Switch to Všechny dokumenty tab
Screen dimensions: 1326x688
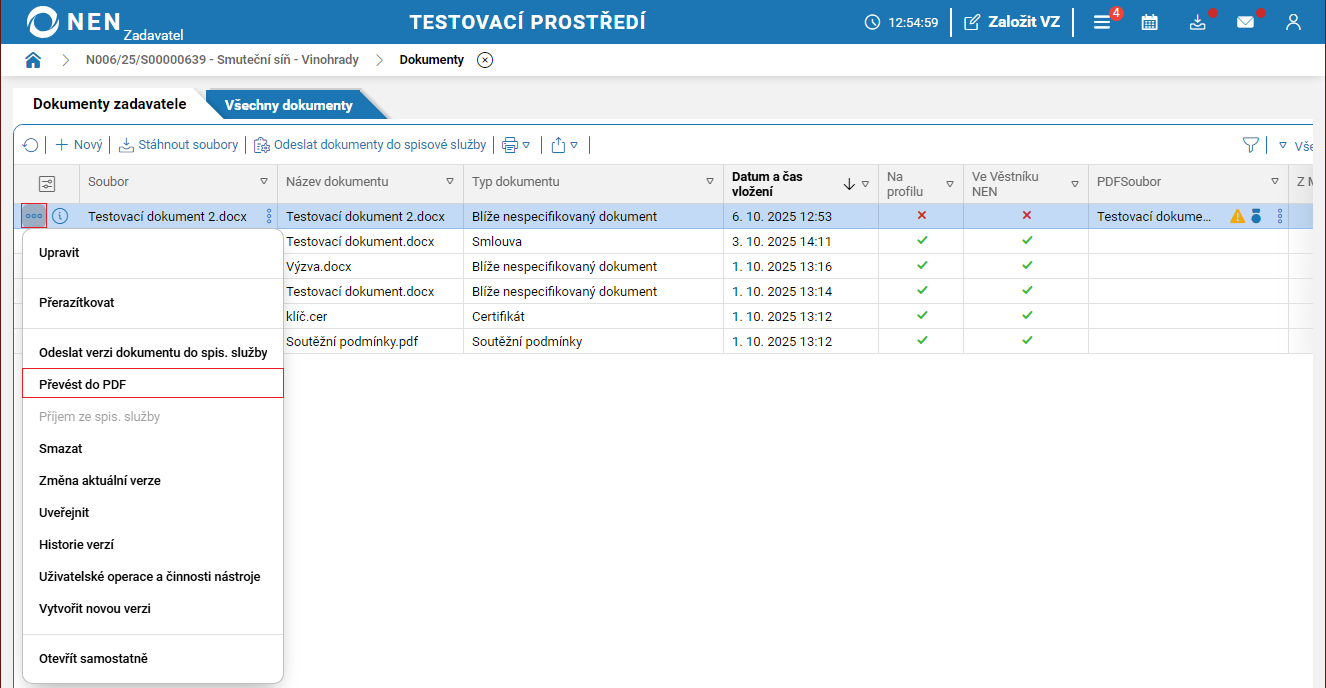coord(288,105)
